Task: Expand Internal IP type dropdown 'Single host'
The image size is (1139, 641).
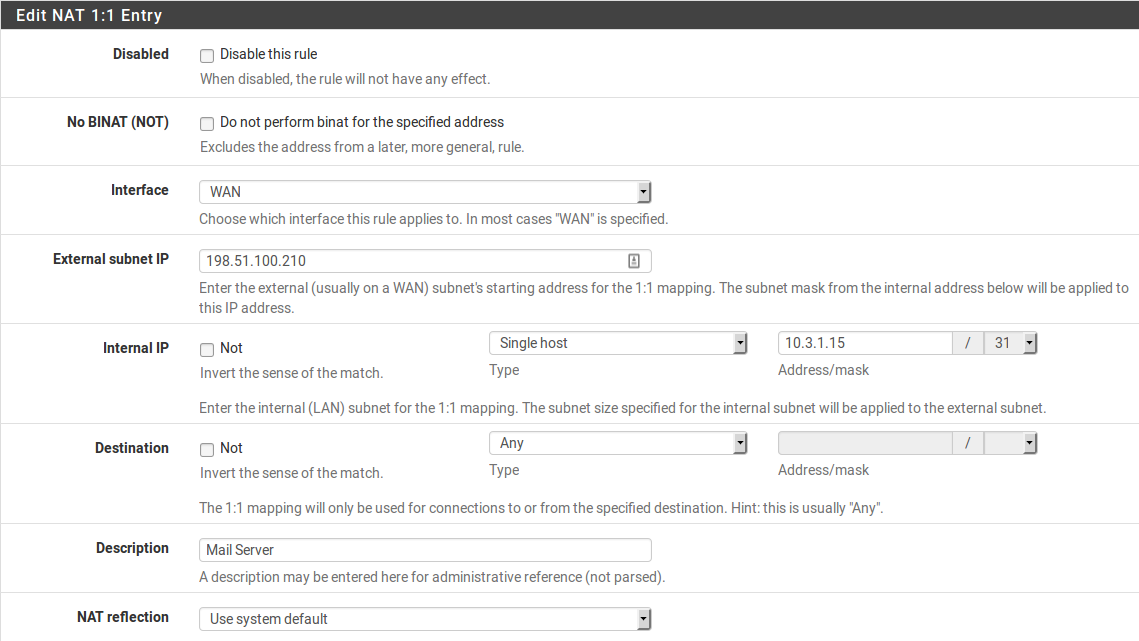Action: (x=618, y=343)
